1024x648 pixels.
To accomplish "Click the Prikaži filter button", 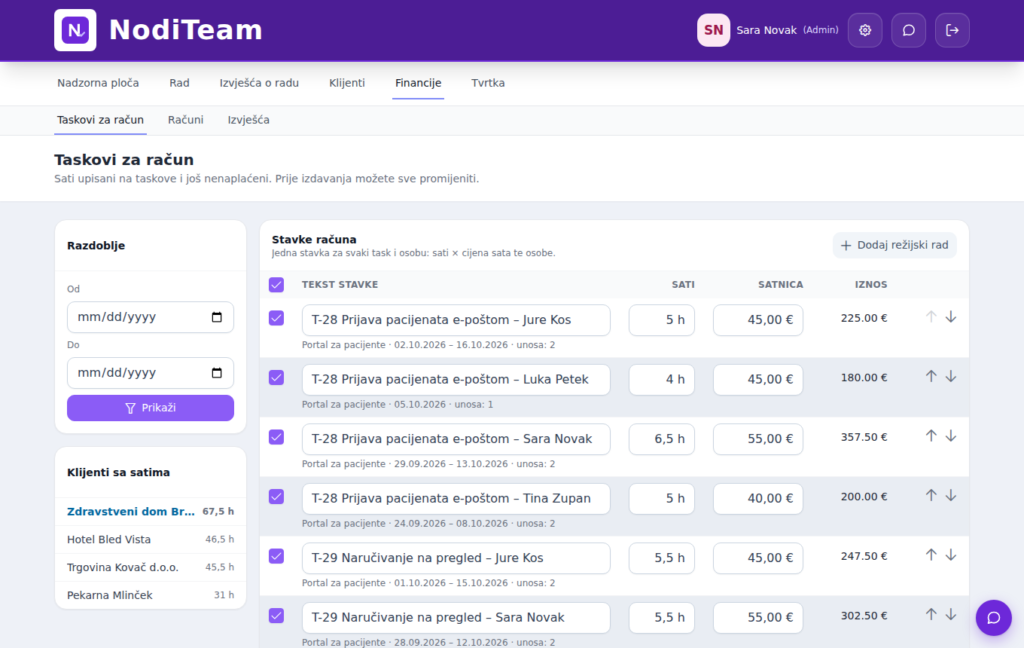I will [150, 408].
